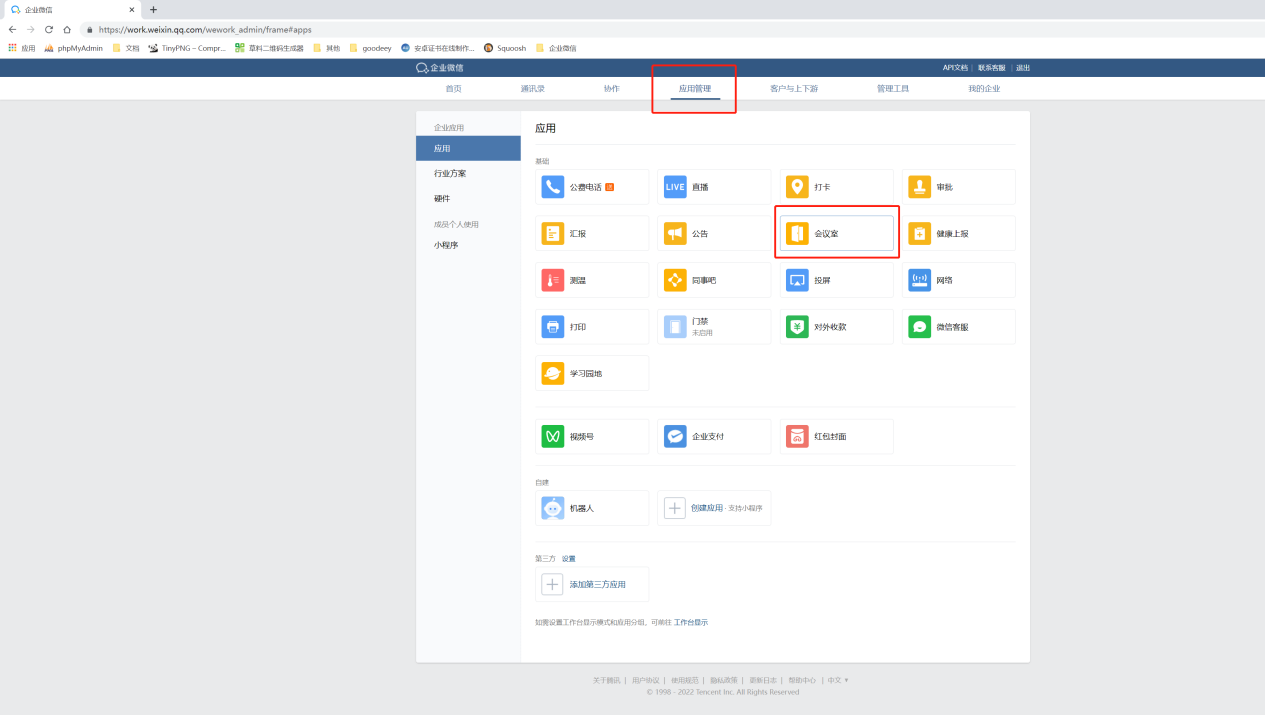The width and height of the screenshot is (1265, 715).
Task: Open the 应用 apps bookmark shortcut
Action: (21, 48)
